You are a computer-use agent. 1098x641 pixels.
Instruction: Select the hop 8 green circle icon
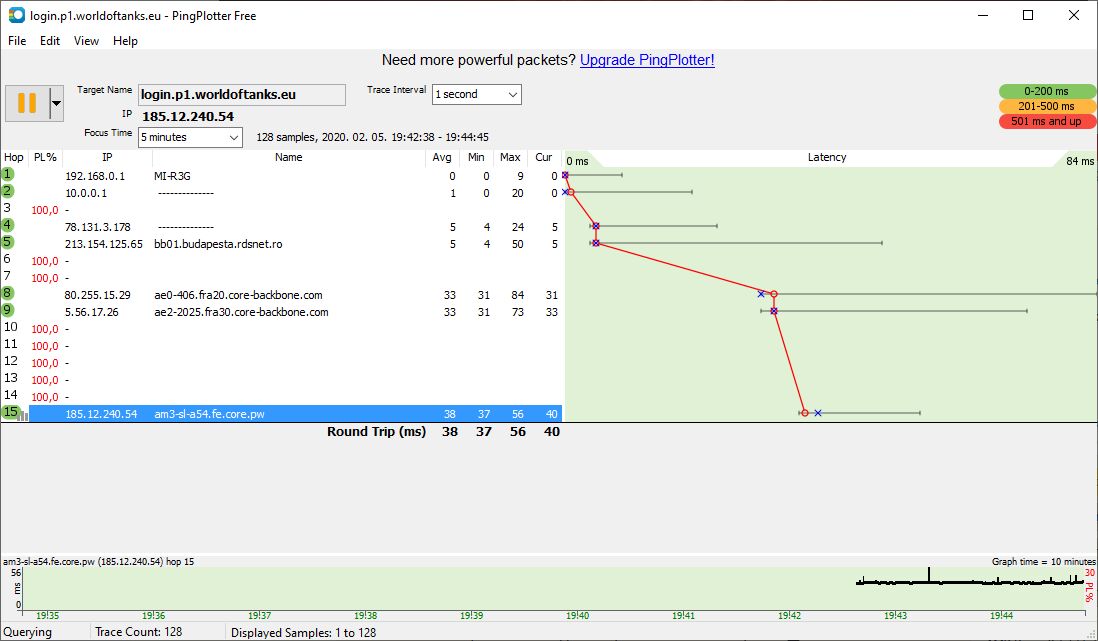coord(8,293)
